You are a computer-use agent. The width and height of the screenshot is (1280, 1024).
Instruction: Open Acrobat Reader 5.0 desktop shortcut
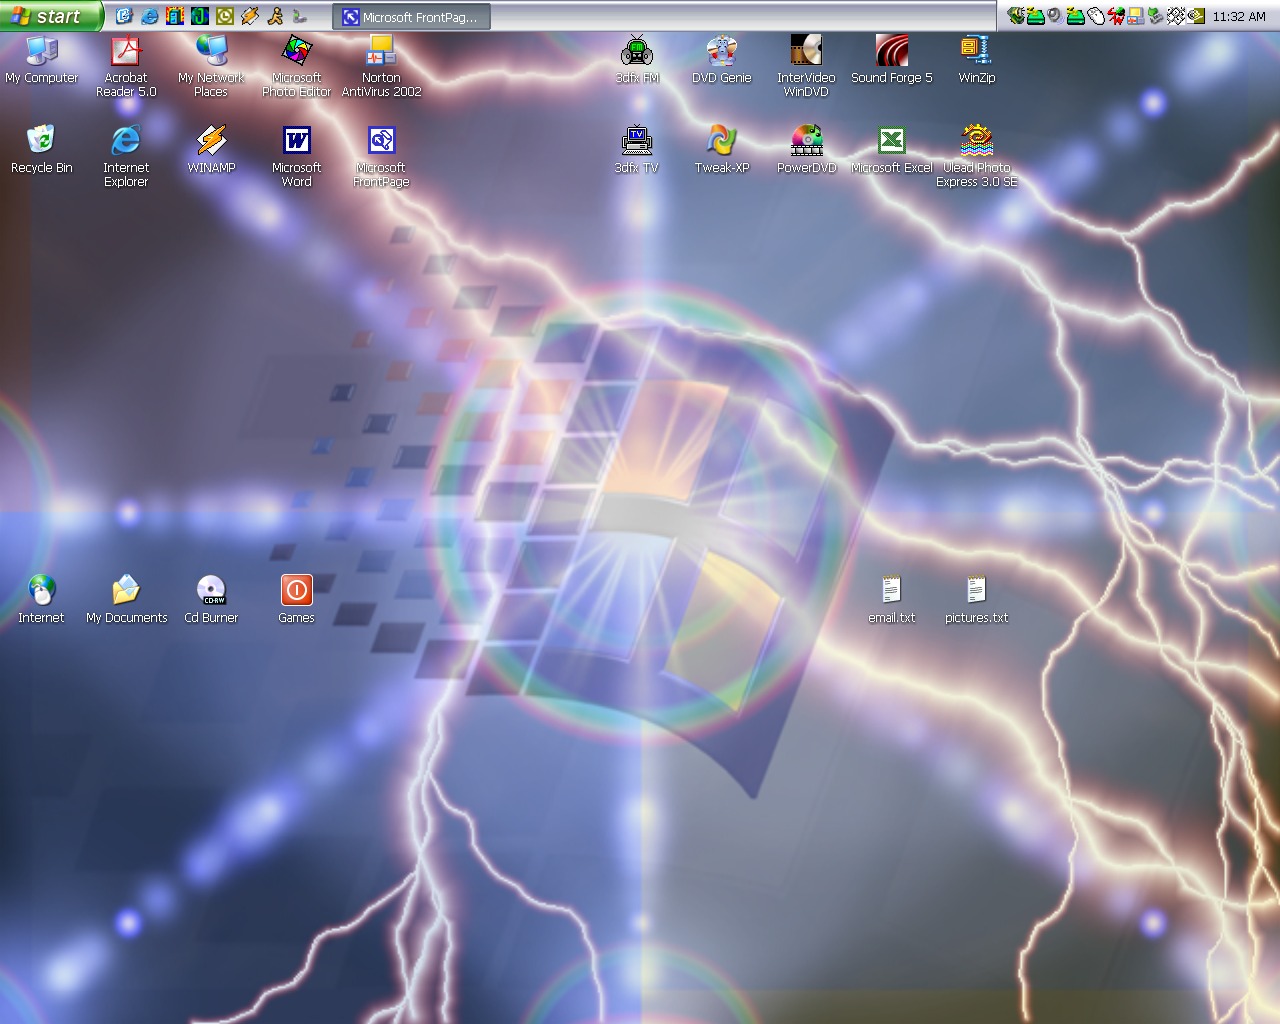(x=126, y=66)
